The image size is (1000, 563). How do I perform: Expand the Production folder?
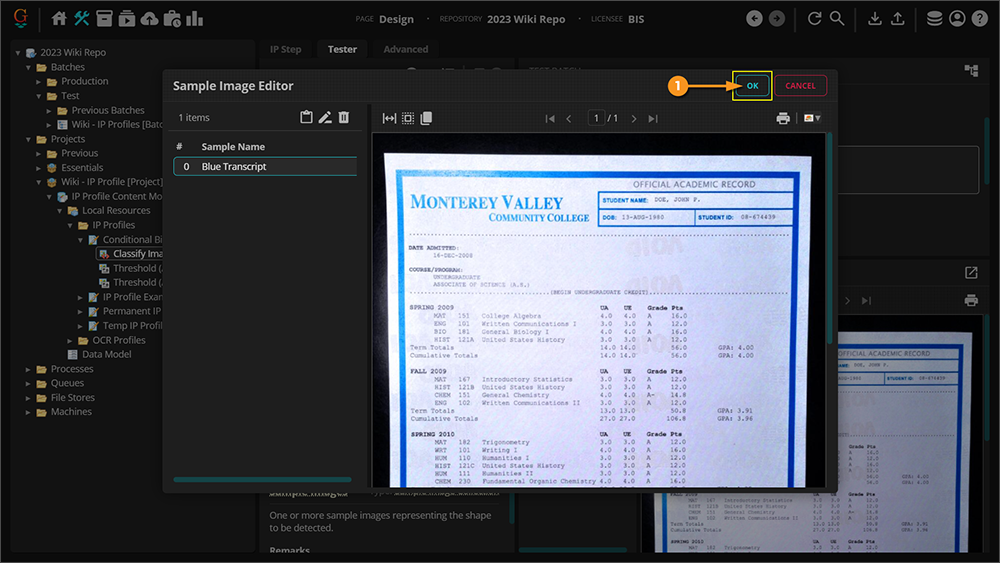click(38, 82)
